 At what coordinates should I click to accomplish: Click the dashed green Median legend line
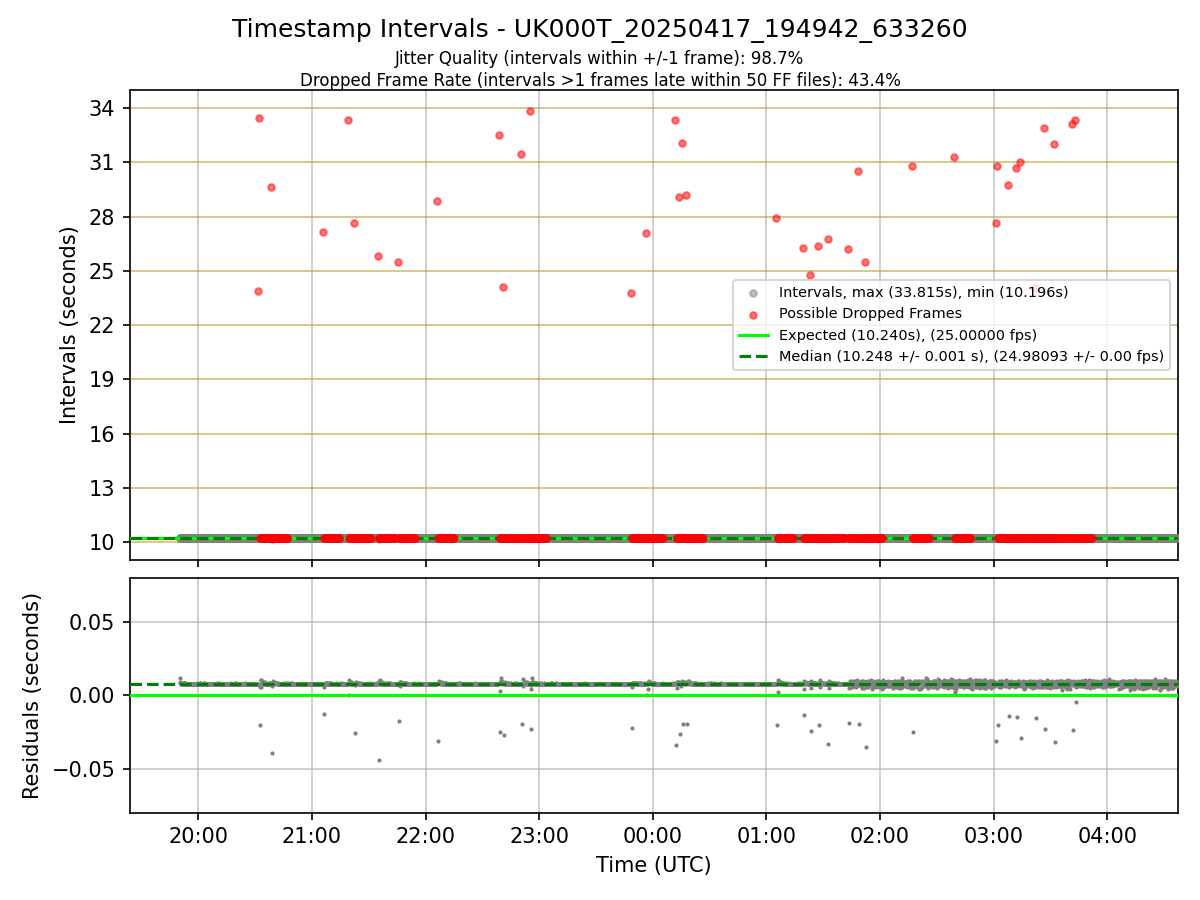[754, 356]
